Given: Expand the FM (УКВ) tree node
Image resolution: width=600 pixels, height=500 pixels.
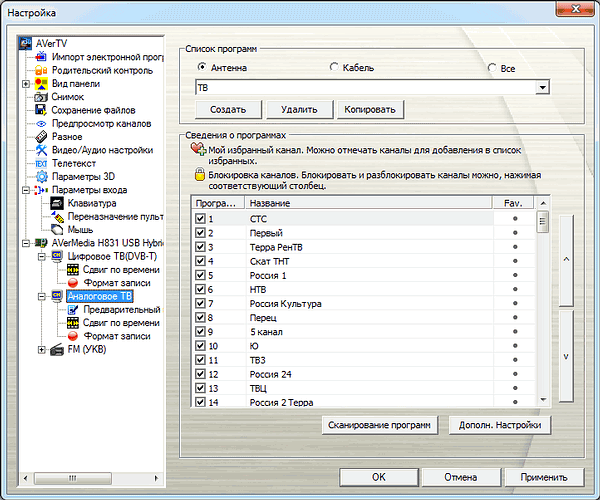Looking at the screenshot, I should [x=41, y=349].
